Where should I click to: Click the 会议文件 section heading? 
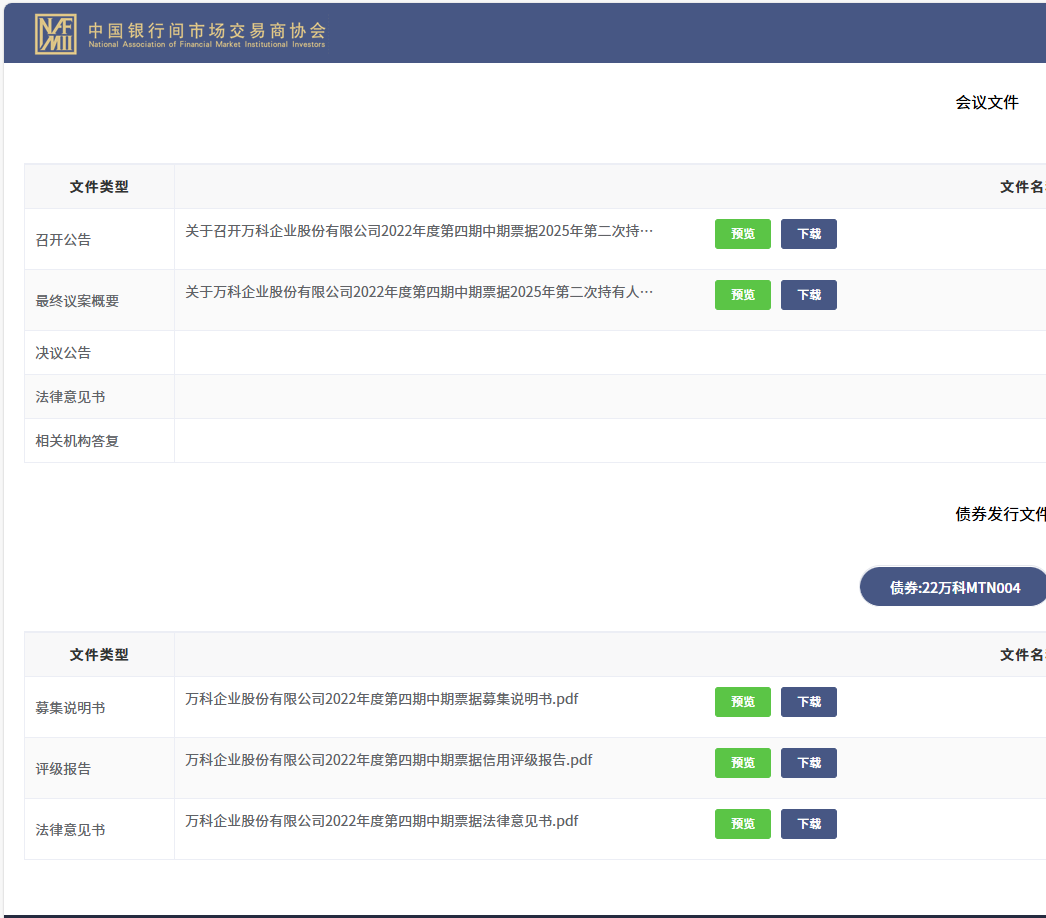tap(987, 102)
